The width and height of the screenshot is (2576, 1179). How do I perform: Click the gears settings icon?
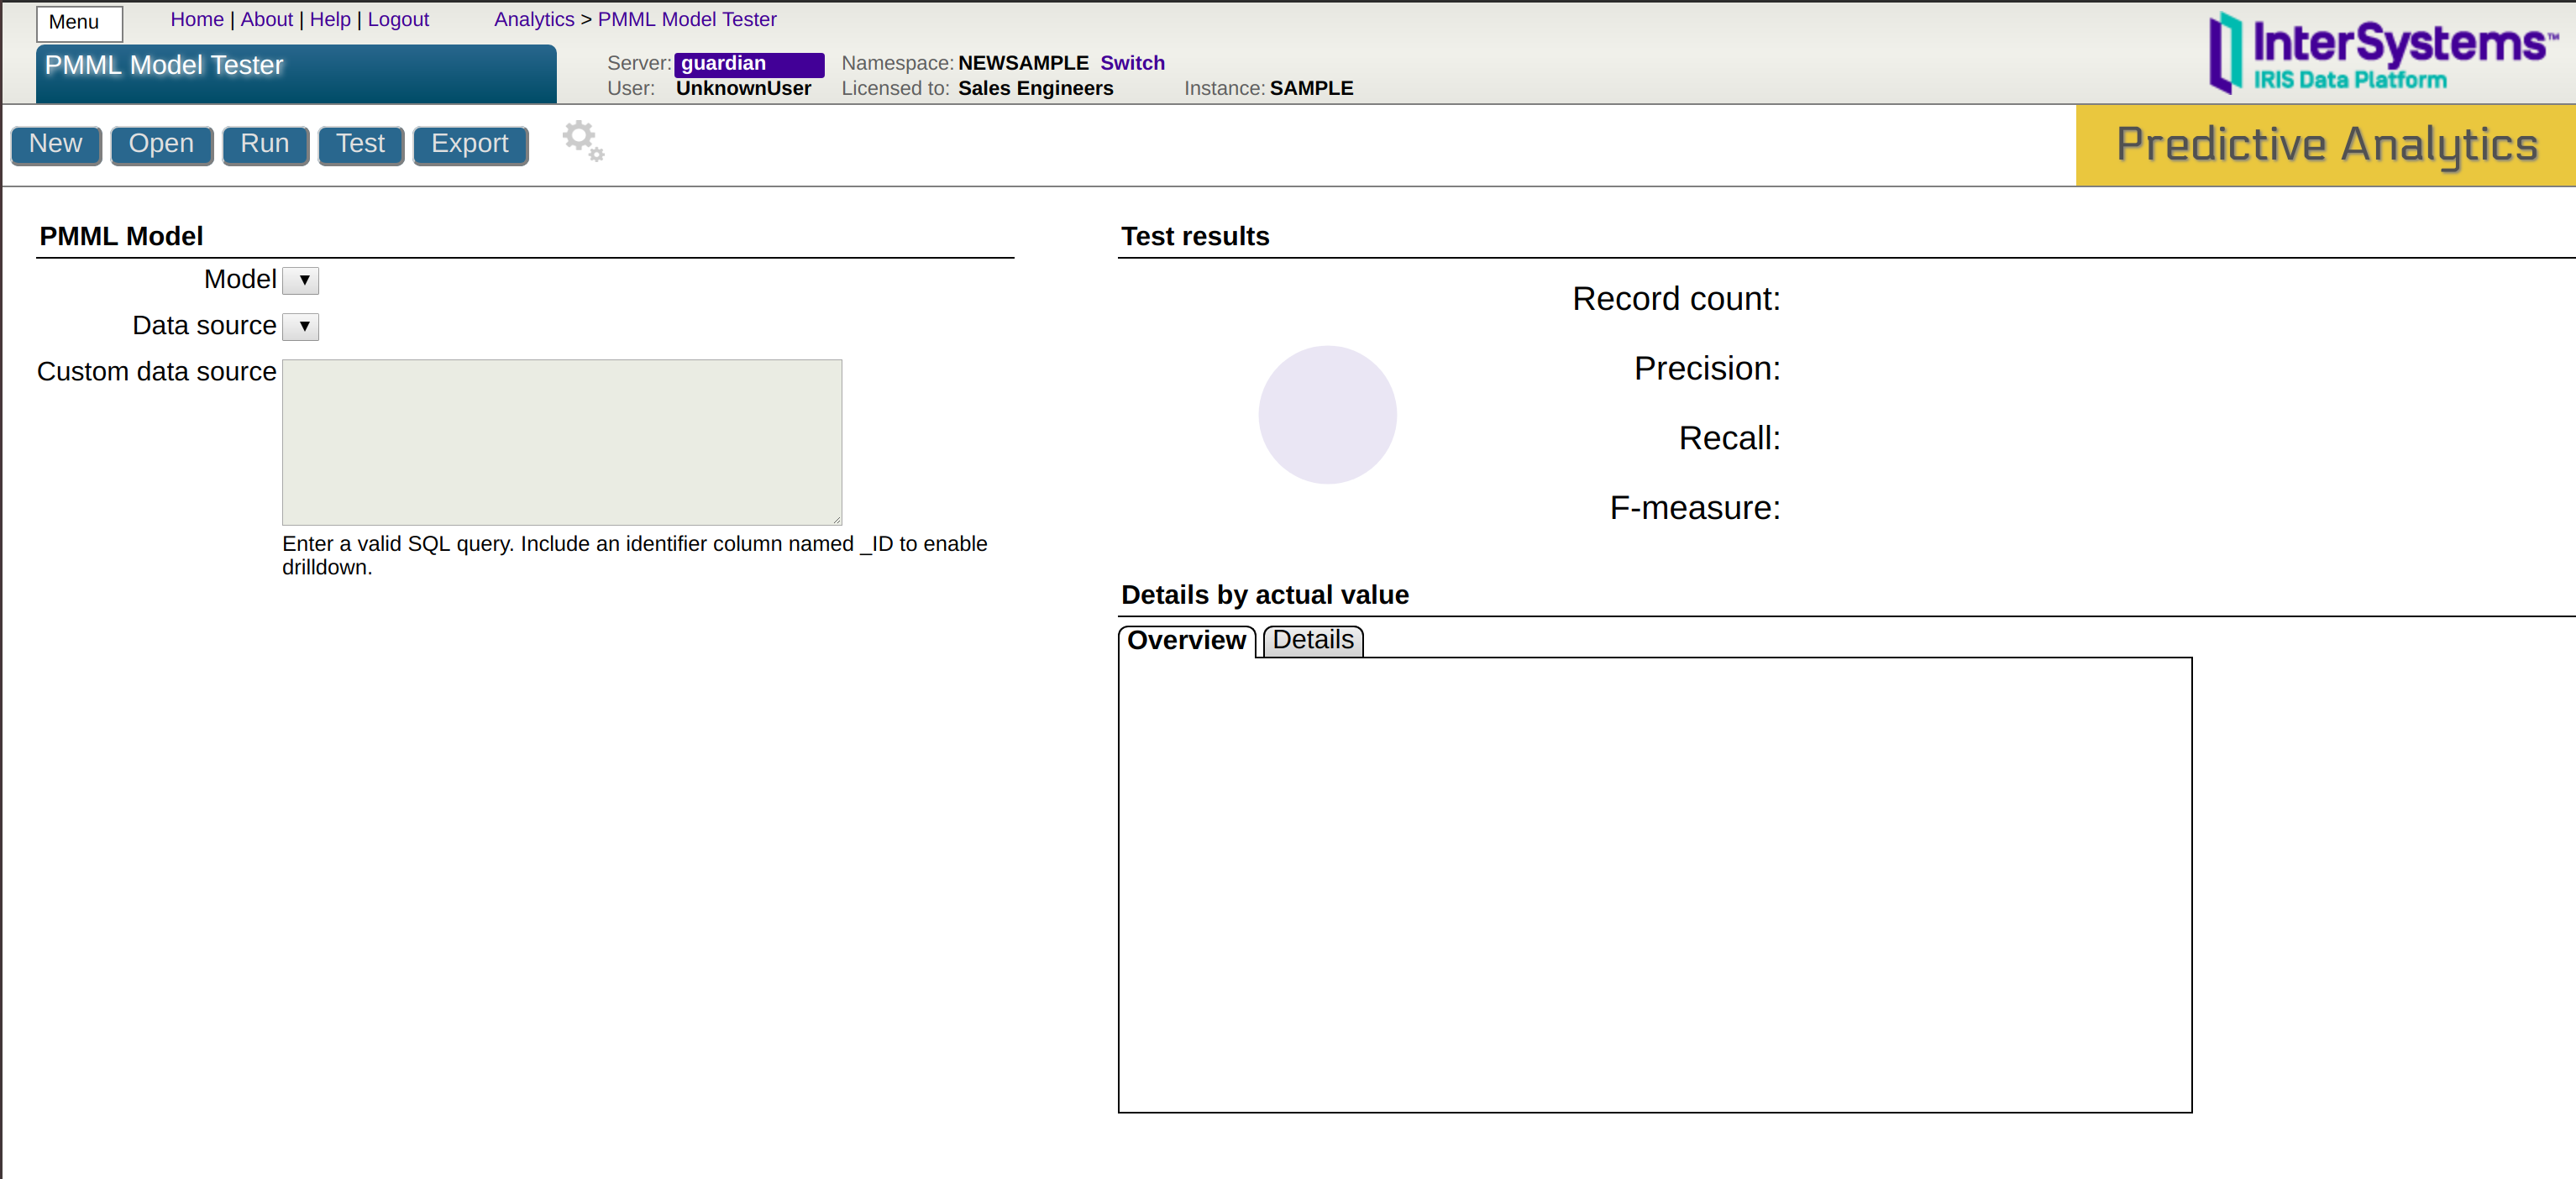[583, 141]
